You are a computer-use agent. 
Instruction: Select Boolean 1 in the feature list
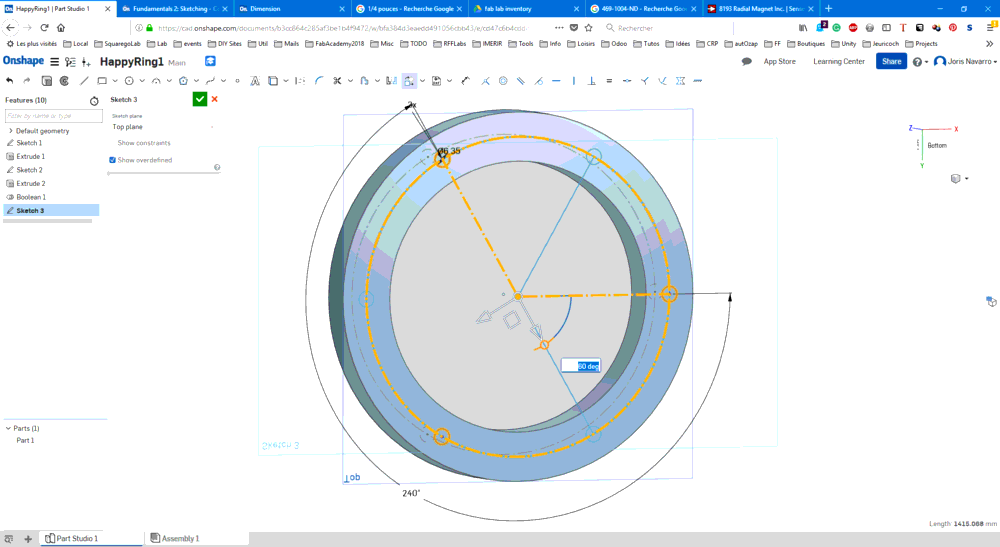(31, 197)
